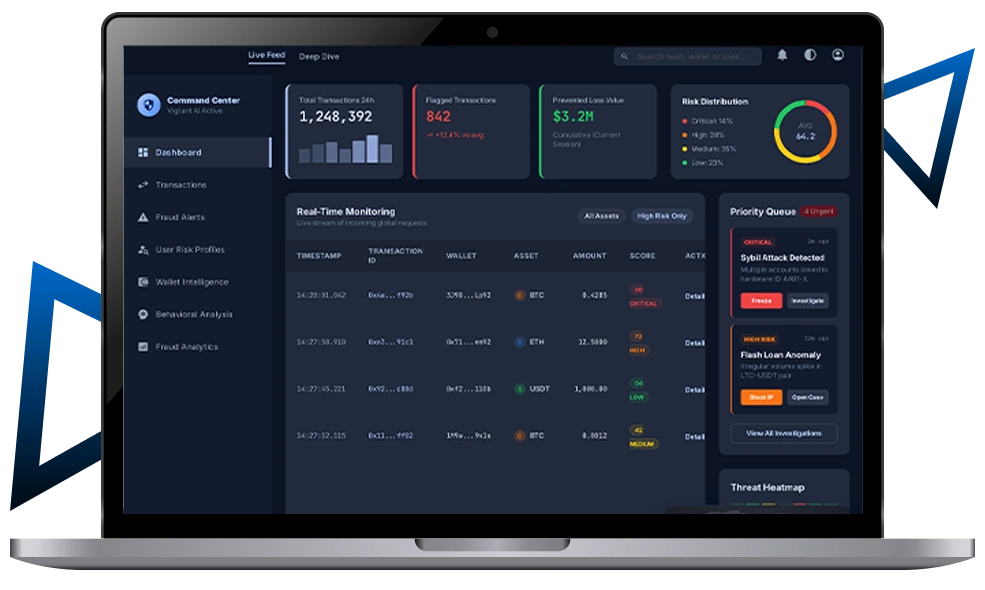Open the user account avatar menu
Screen dimensions: 985x590
coord(838,55)
